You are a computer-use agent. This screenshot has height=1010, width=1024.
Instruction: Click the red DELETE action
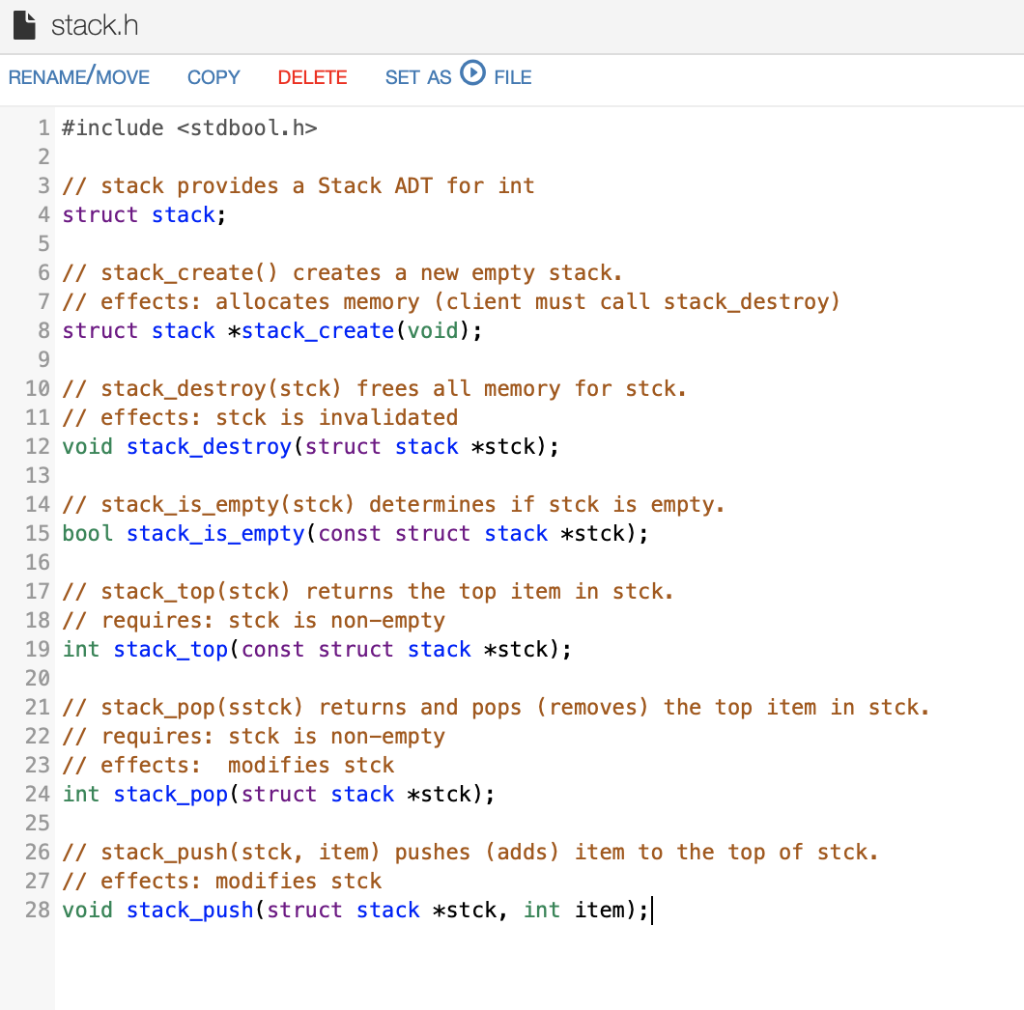[312, 77]
